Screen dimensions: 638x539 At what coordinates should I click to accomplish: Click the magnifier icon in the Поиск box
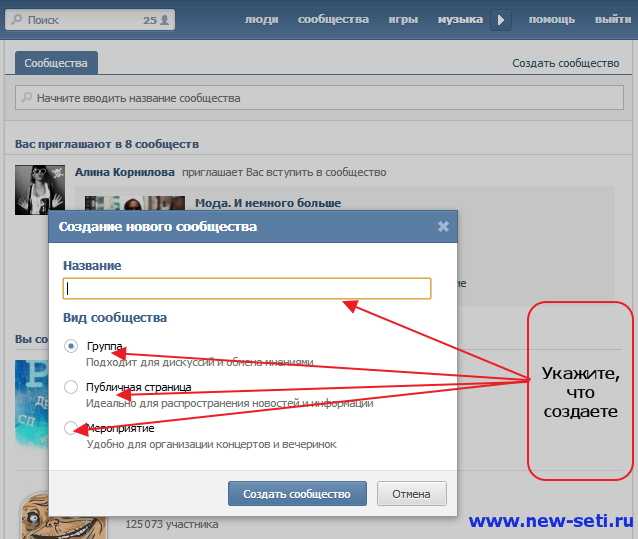pos(17,20)
